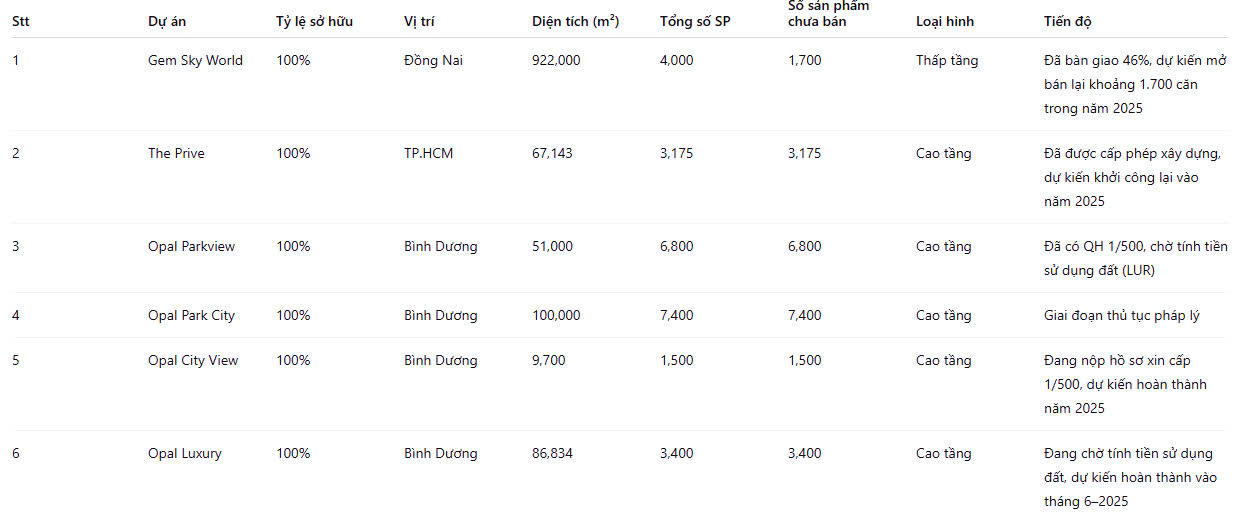Screen dimensions: 1257x517
Task: Click the The Prive project cell
Action: 176,153
